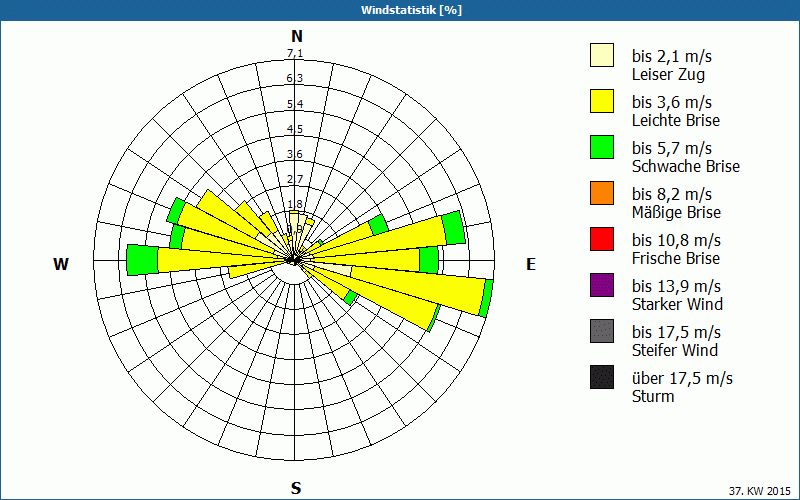Click the orange 'bis 8,2 m/s' swatch
This screenshot has width=800, height=500.
coord(602,193)
